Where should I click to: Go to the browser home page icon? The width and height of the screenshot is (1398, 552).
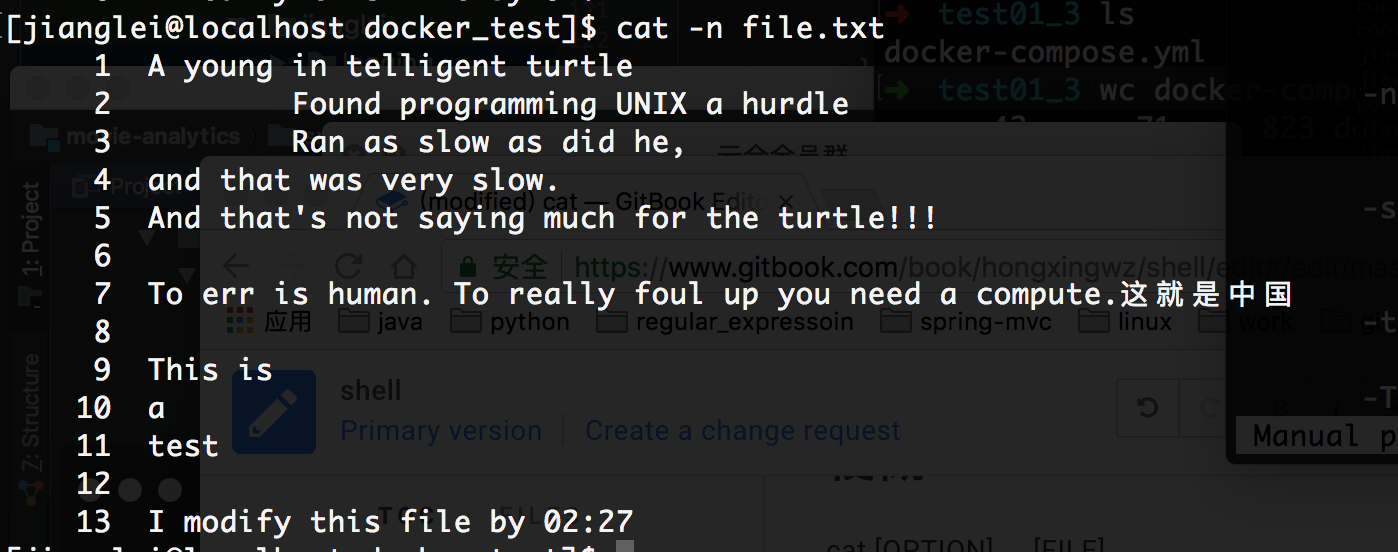403,267
